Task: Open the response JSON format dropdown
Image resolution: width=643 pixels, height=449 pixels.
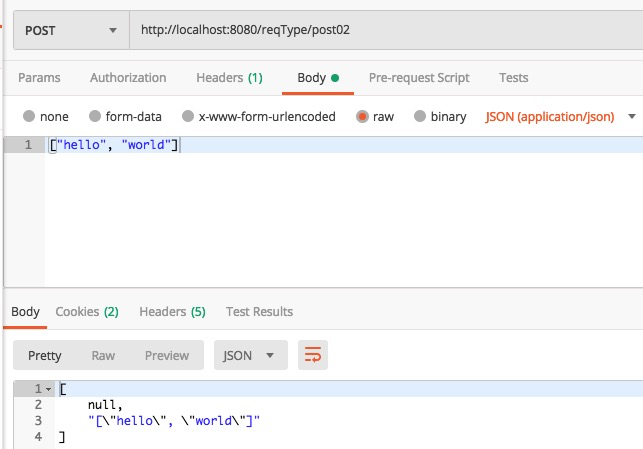Action: [251, 355]
